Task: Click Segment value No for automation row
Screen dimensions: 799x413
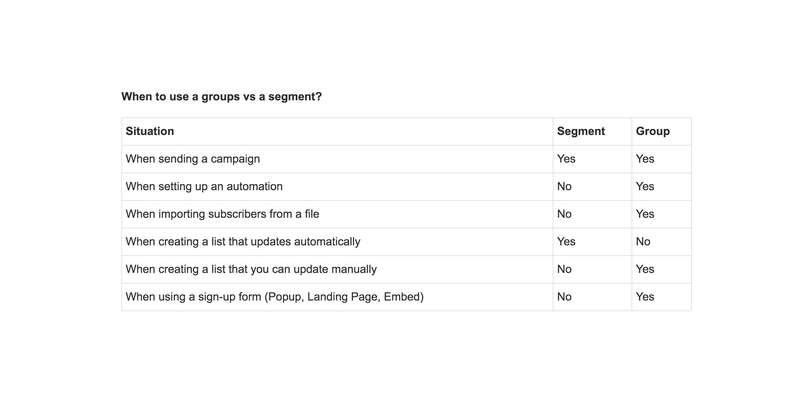Action: (565, 187)
